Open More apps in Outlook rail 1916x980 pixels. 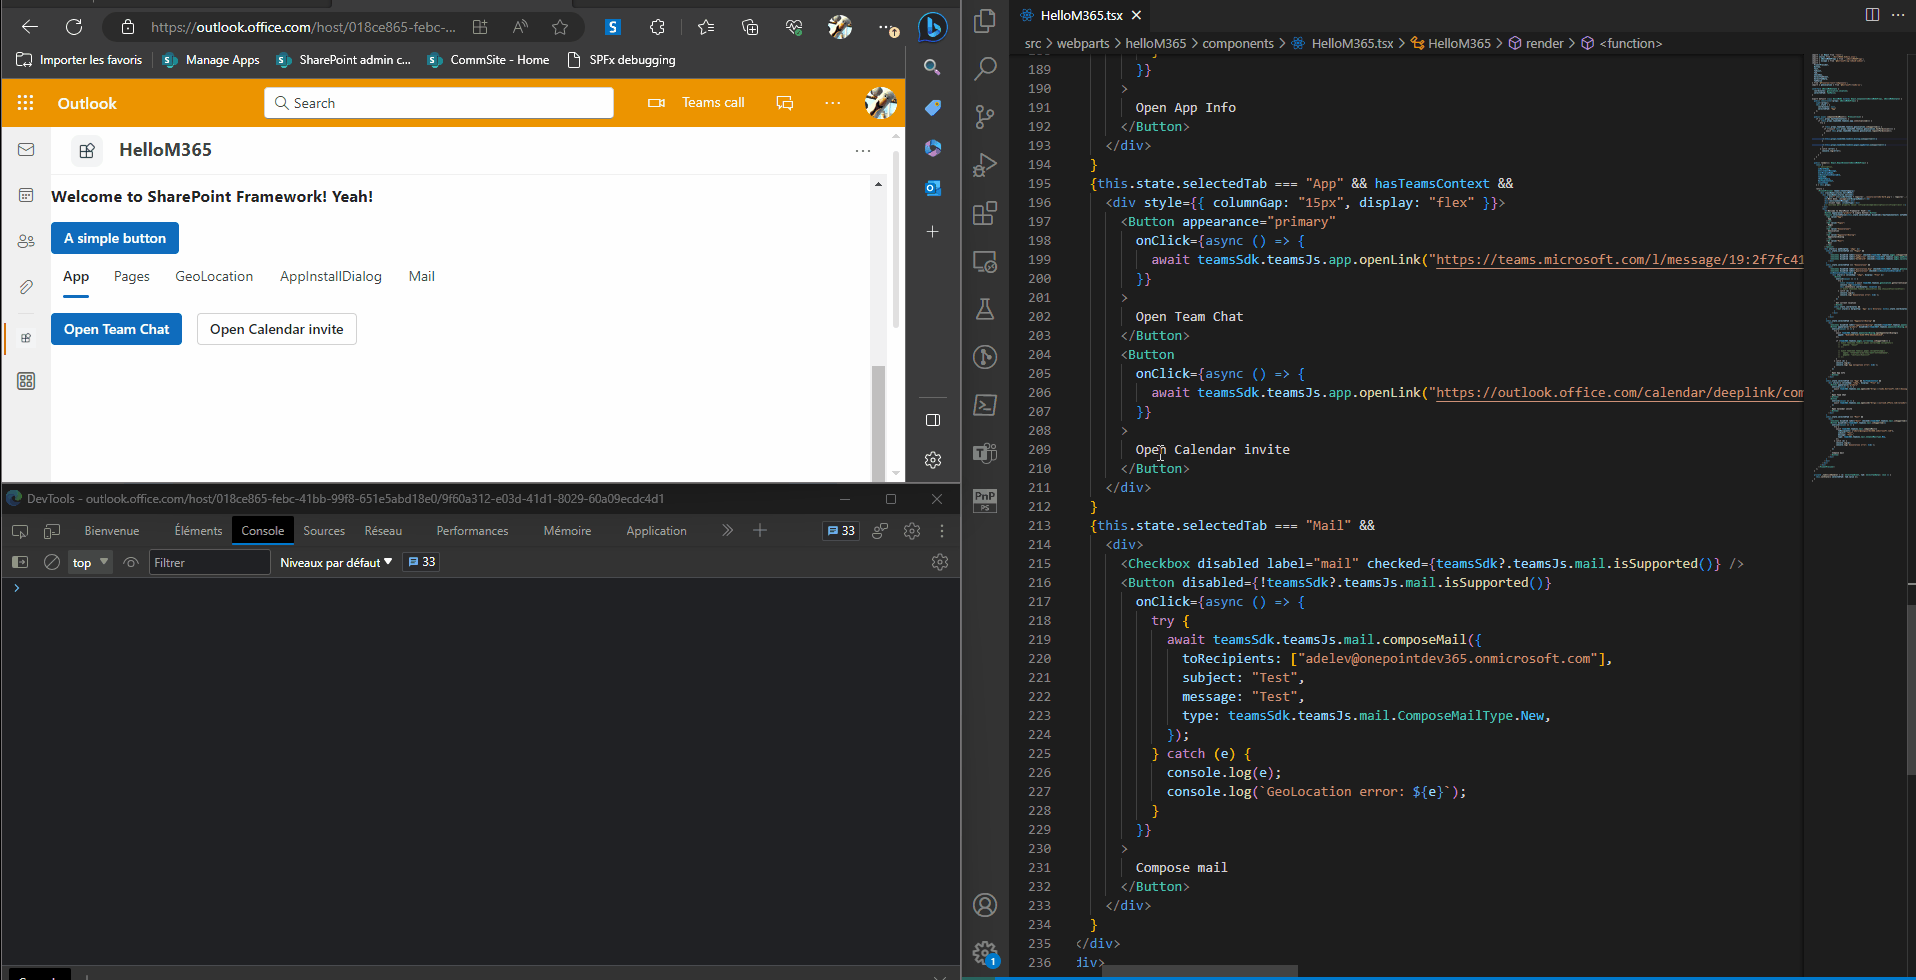pyautogui.click(x=26, y=381)
